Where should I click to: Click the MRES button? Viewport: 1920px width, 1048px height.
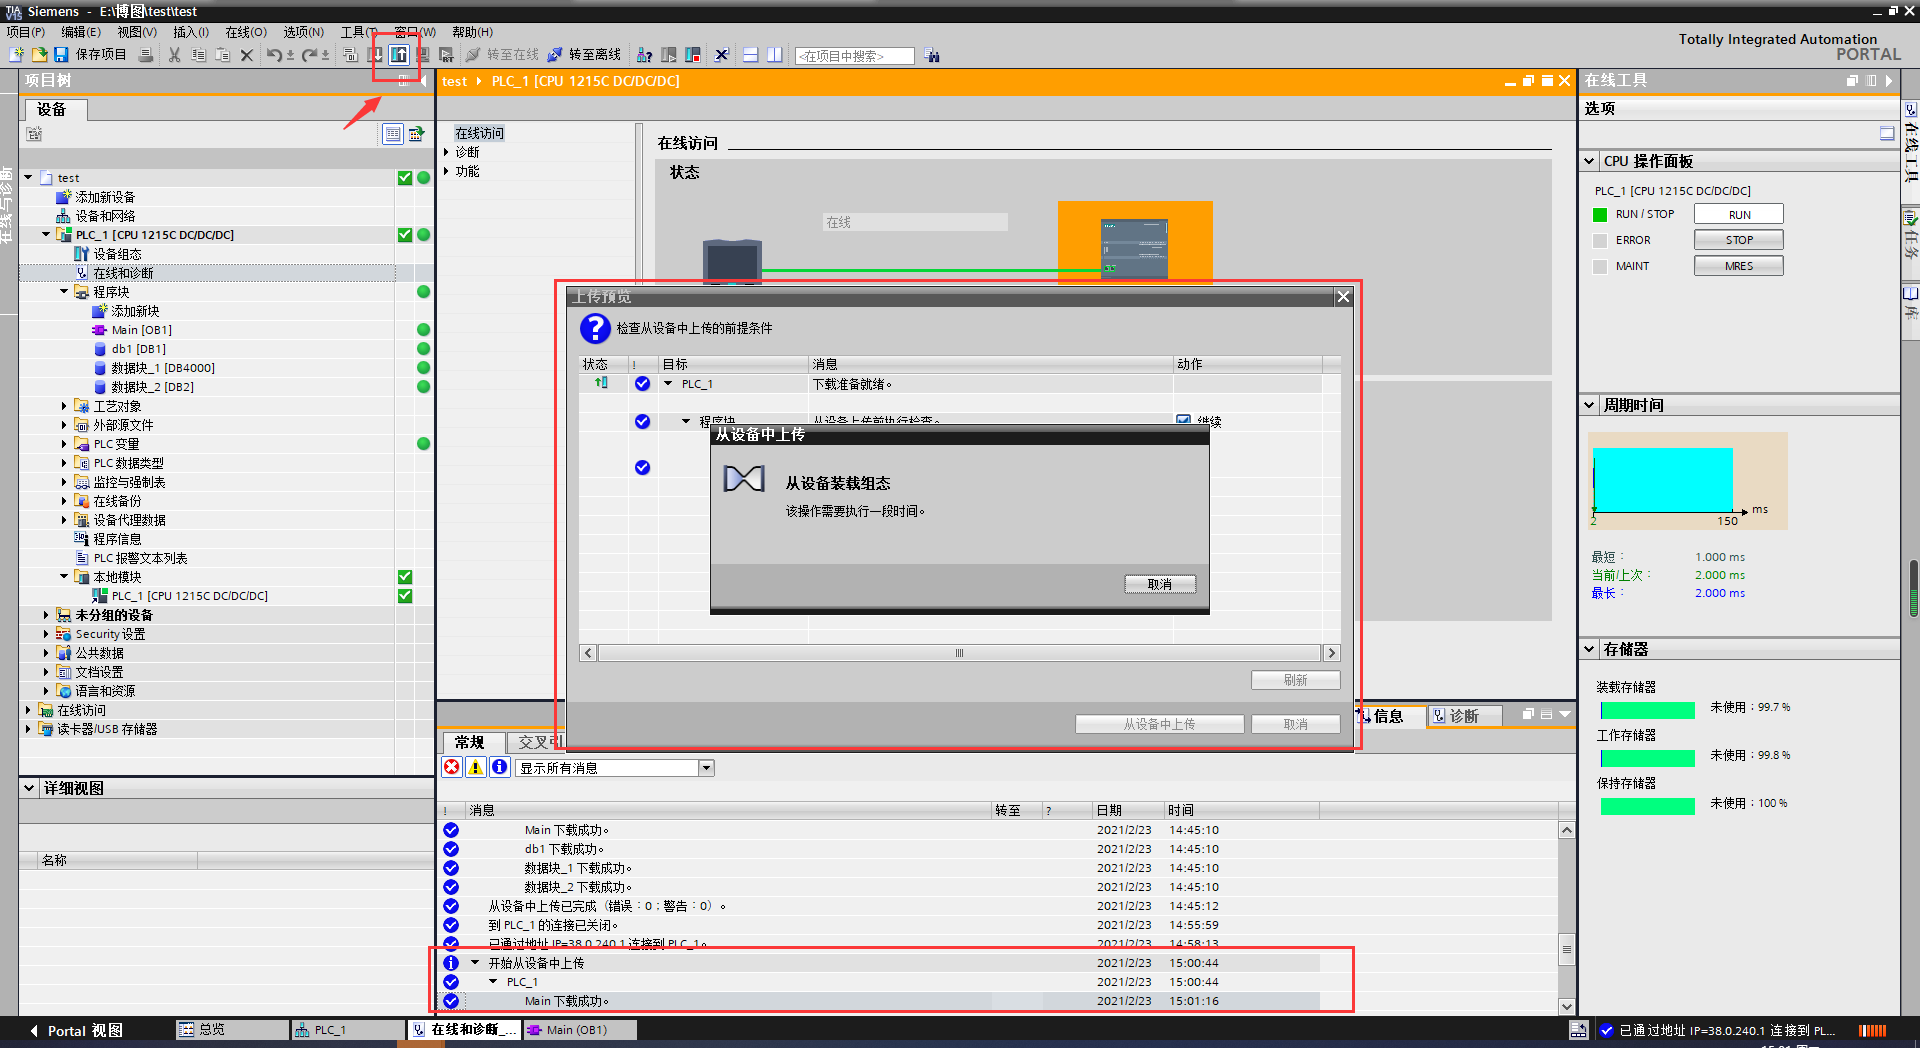[1739, 266]
